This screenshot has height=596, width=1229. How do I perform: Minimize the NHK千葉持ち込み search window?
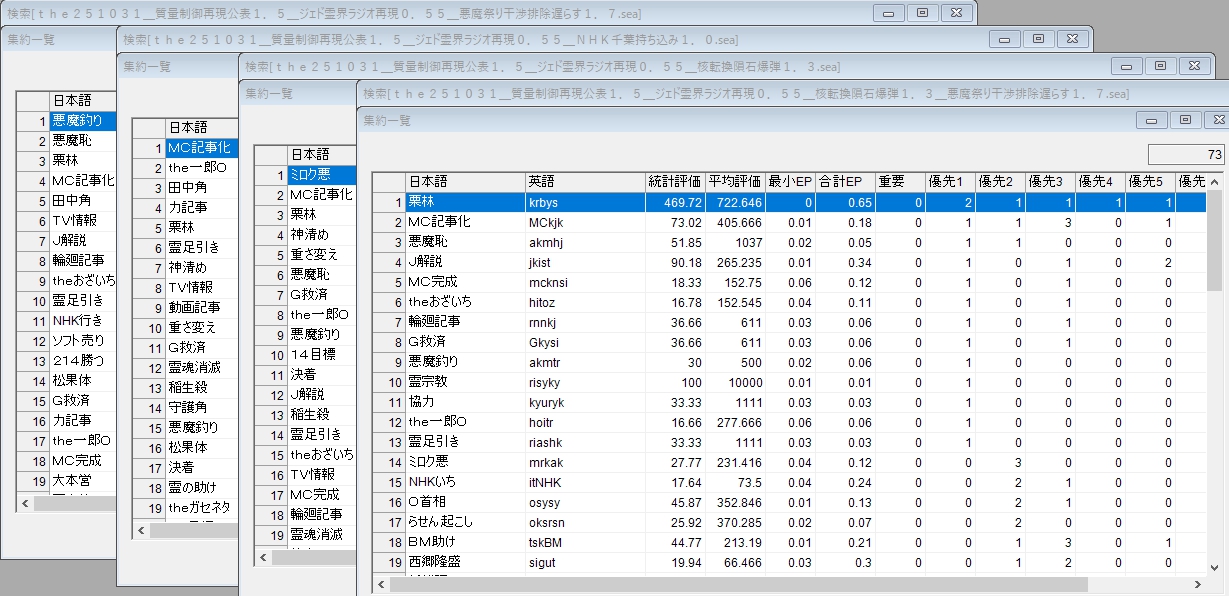(x=1006, y=38)
